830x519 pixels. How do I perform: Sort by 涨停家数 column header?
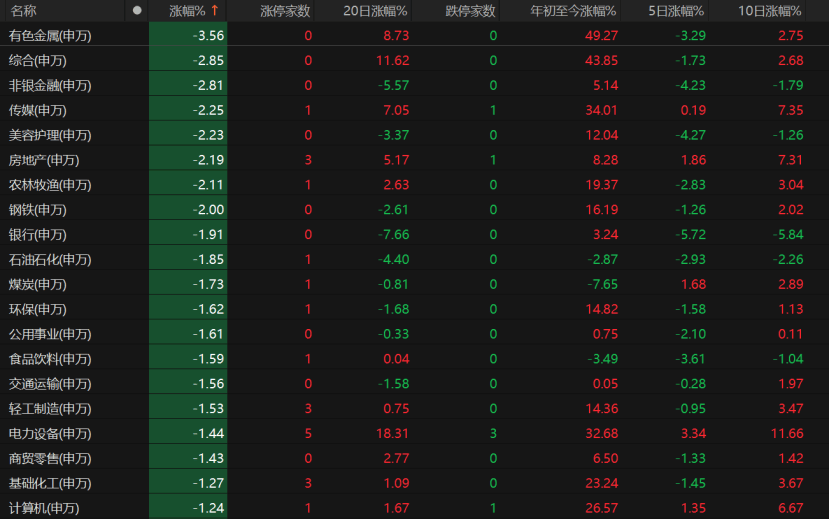[x=285, y=11]
